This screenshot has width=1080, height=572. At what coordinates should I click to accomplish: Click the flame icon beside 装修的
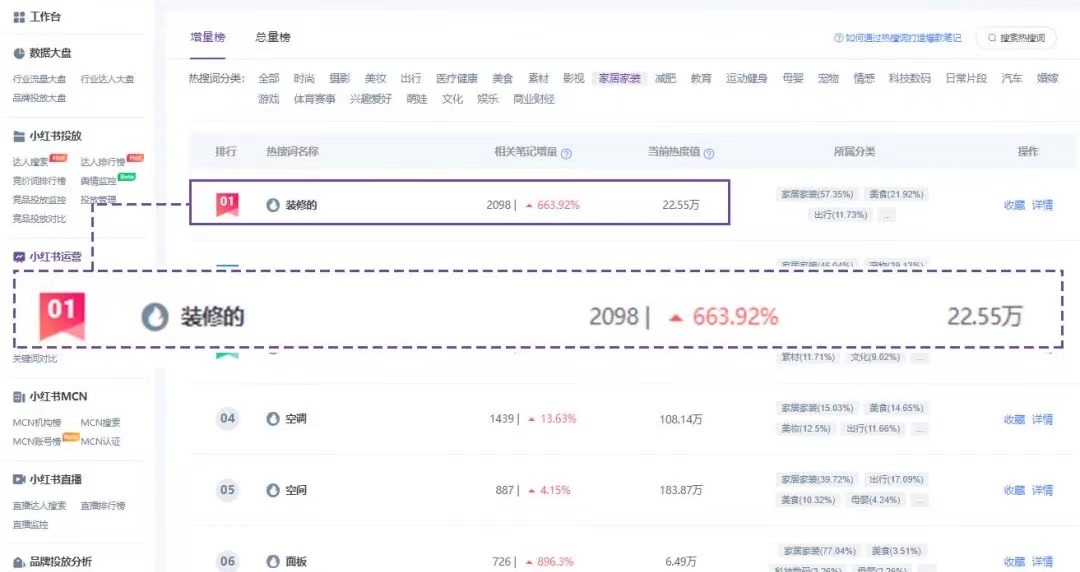(273, 205)
